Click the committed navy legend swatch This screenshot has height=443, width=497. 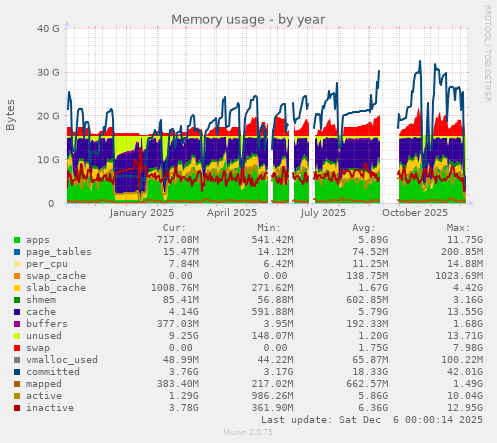click(17, 372)
